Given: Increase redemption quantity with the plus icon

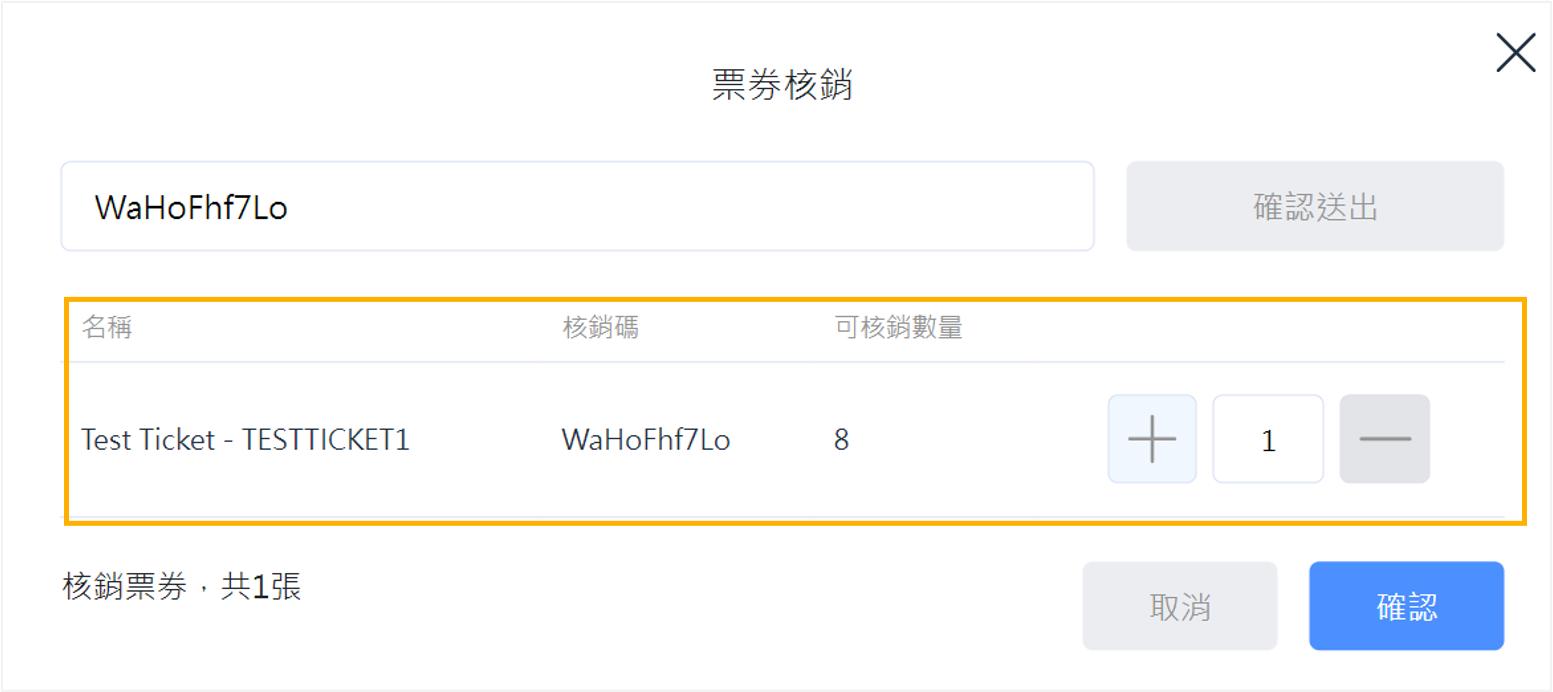Looking at the screenshot, I should coord(1151,439).
